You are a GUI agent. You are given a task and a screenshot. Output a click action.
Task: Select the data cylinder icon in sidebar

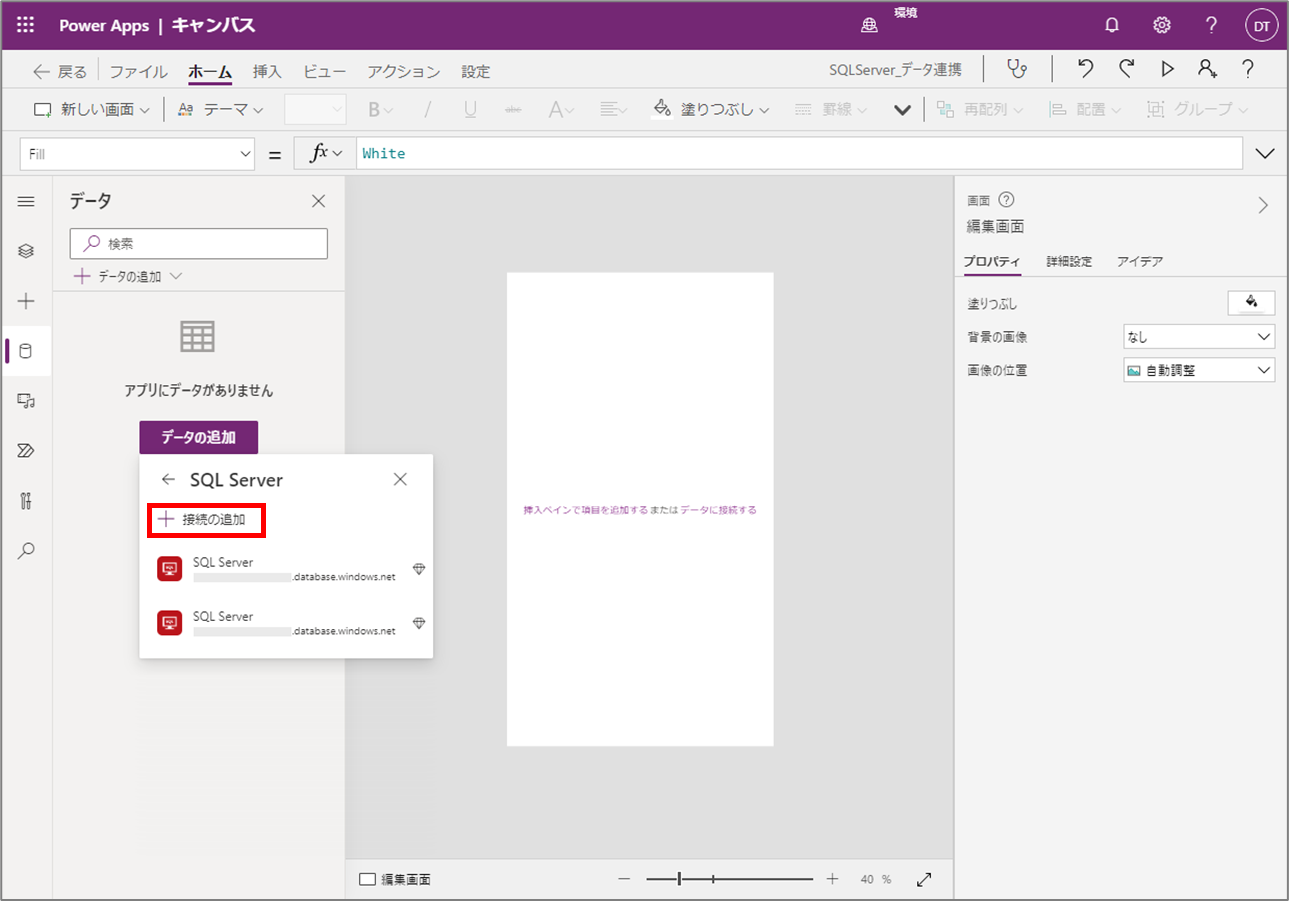point(27,351)
